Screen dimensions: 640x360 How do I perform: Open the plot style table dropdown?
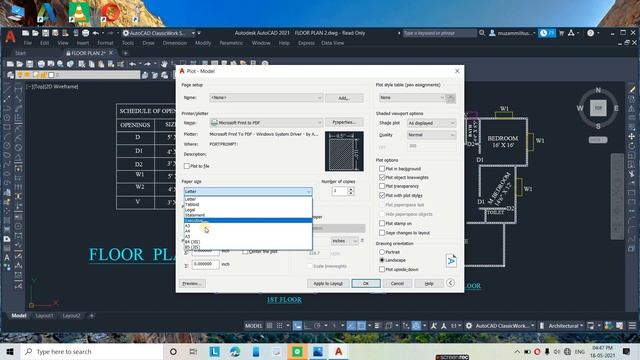pos(411,98)
